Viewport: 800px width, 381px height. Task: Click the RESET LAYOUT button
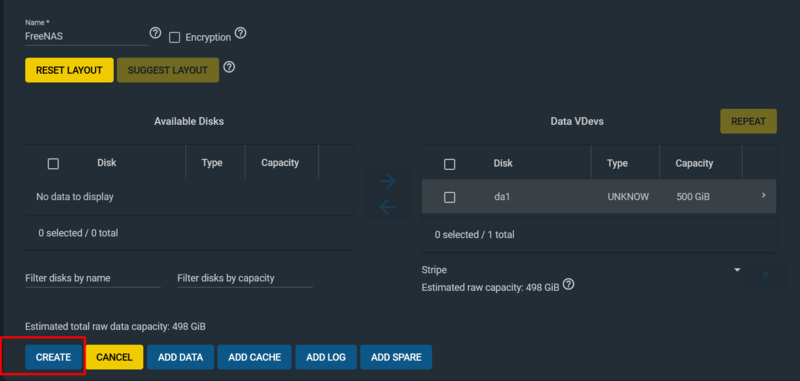69,70
